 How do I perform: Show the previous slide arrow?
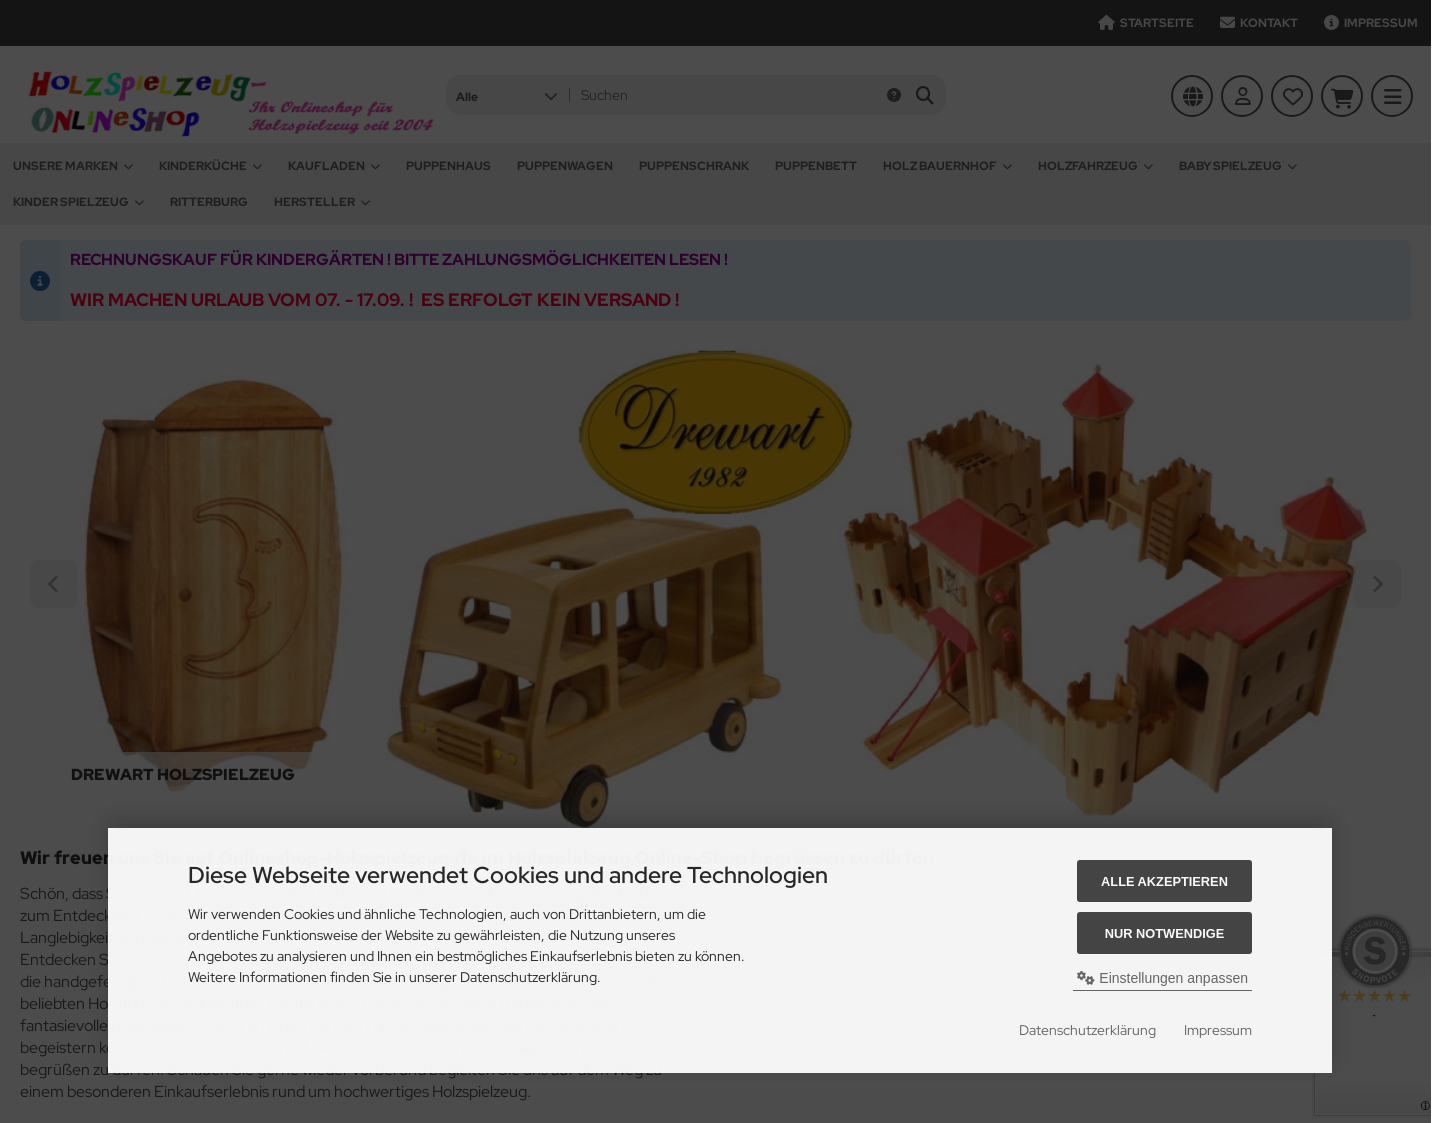pyautogui.click(x=54, y=584)
